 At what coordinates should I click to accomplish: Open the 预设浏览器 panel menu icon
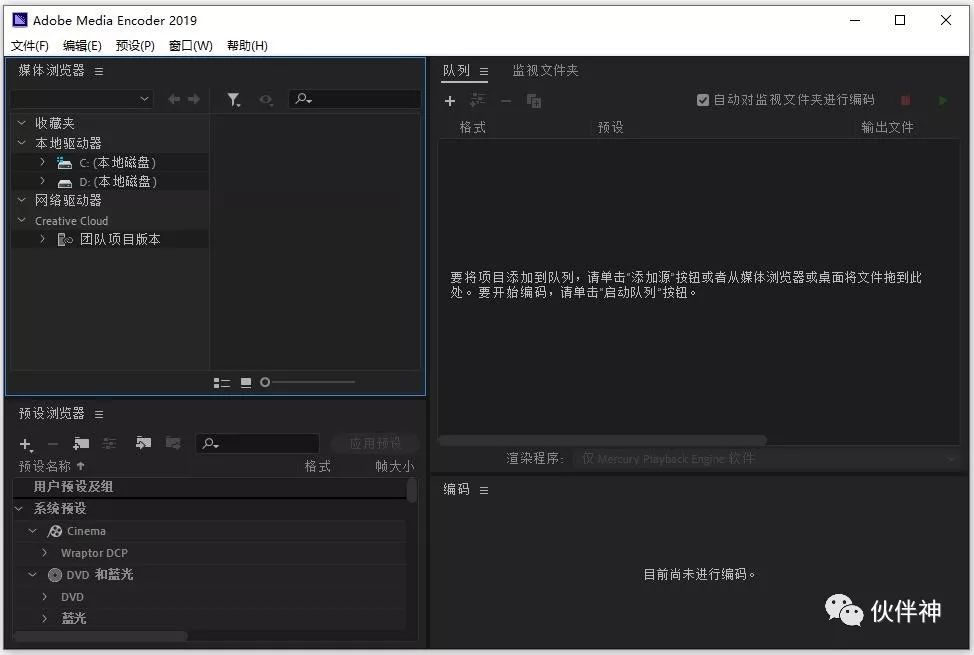(x=99, y=414)
